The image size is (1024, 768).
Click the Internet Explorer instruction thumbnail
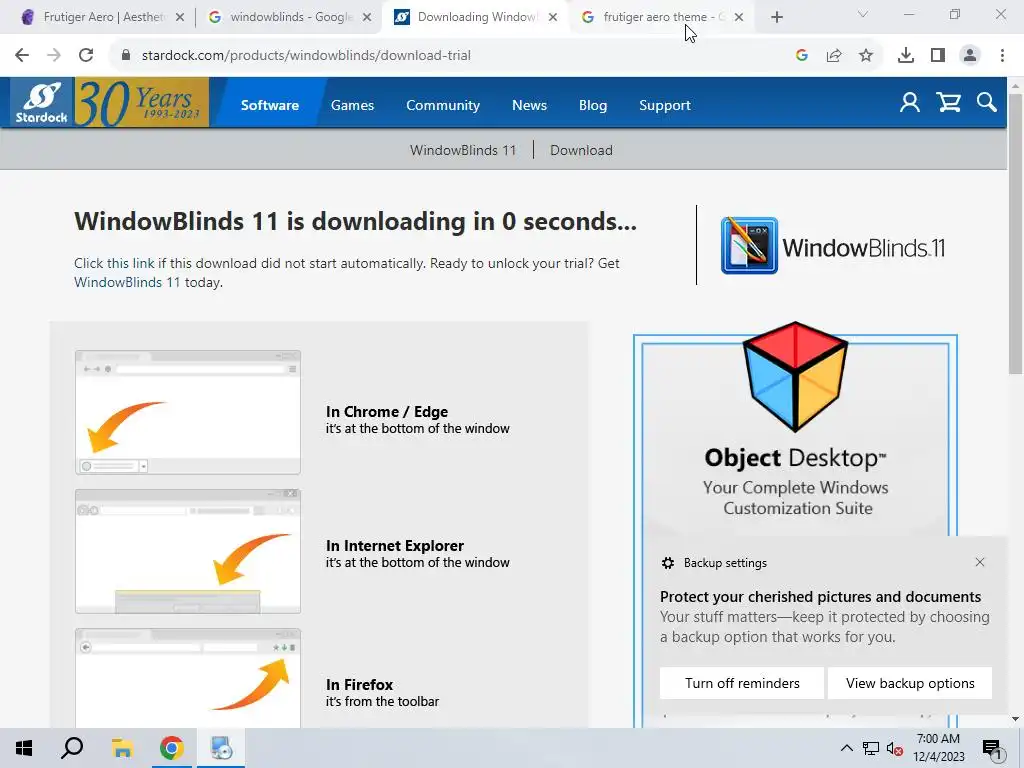(x=188, y=551)
